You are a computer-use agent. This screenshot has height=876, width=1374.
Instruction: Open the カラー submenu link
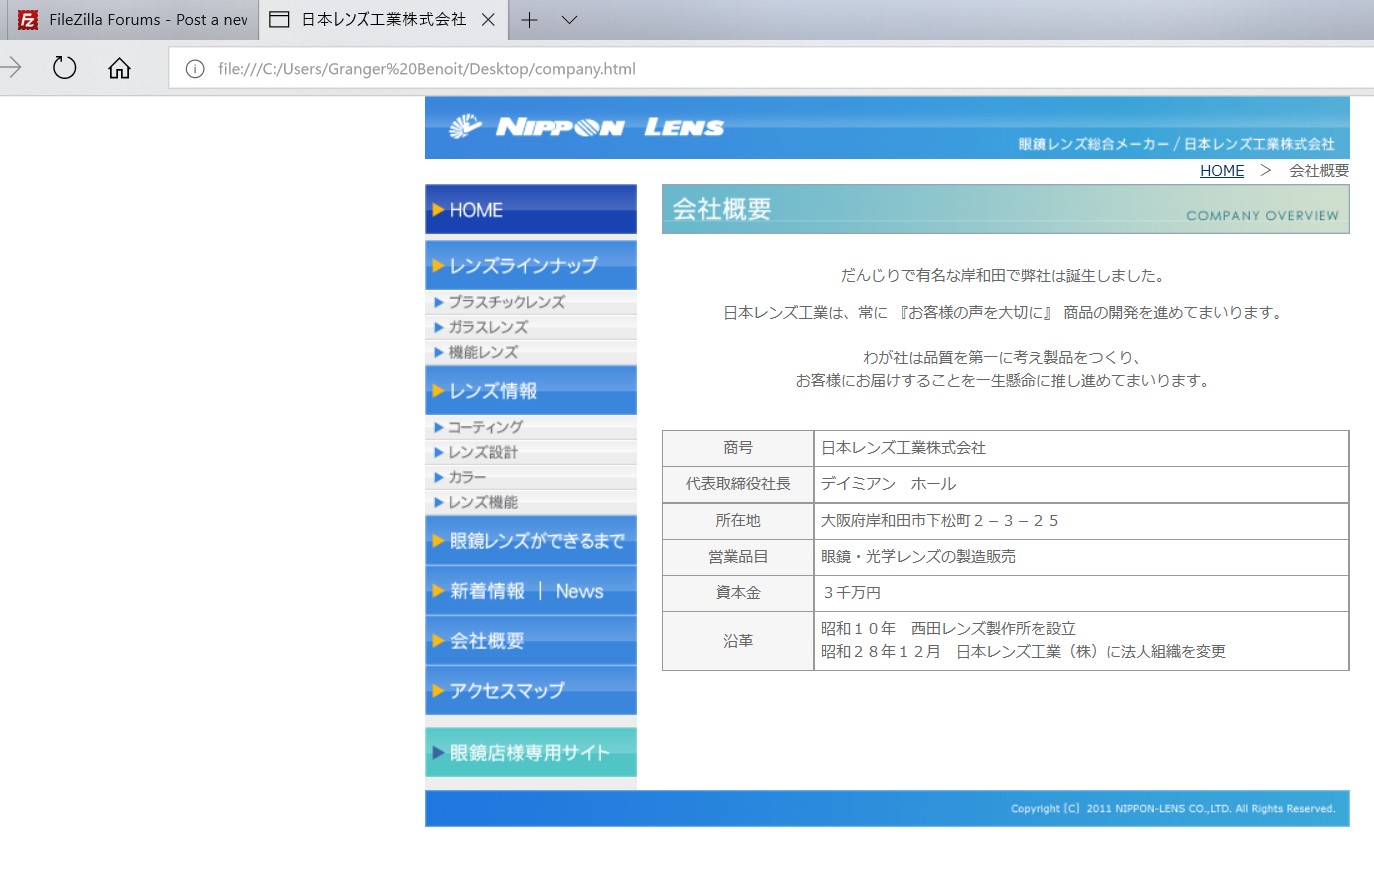tap(531, 477)
